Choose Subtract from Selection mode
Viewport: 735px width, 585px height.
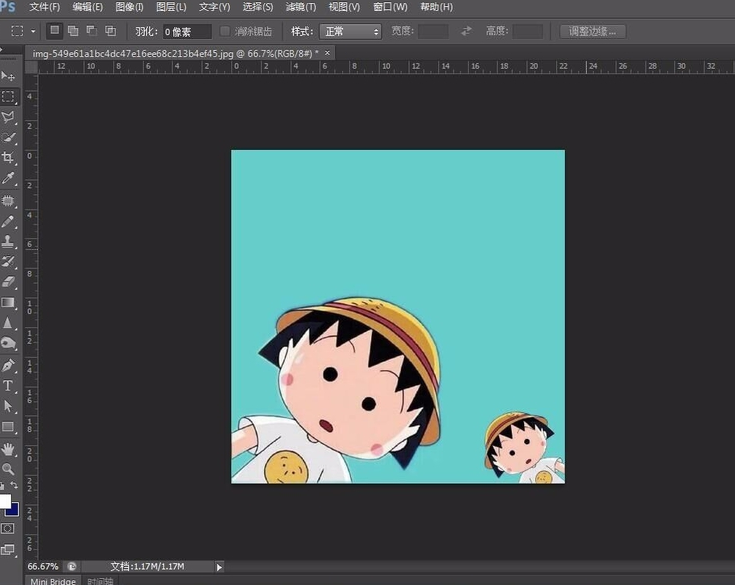(x=92, y=31)
